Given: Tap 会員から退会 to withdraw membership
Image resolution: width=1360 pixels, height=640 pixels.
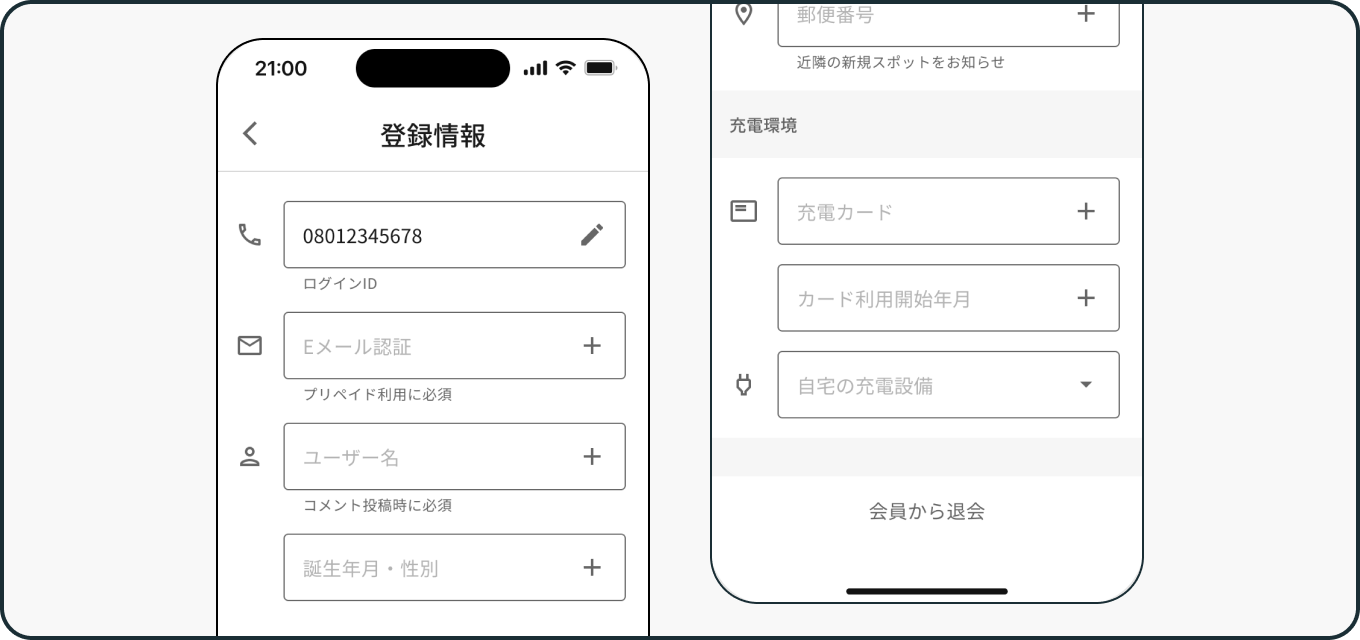Looking at the screenshot, I should tap(927, 511).
